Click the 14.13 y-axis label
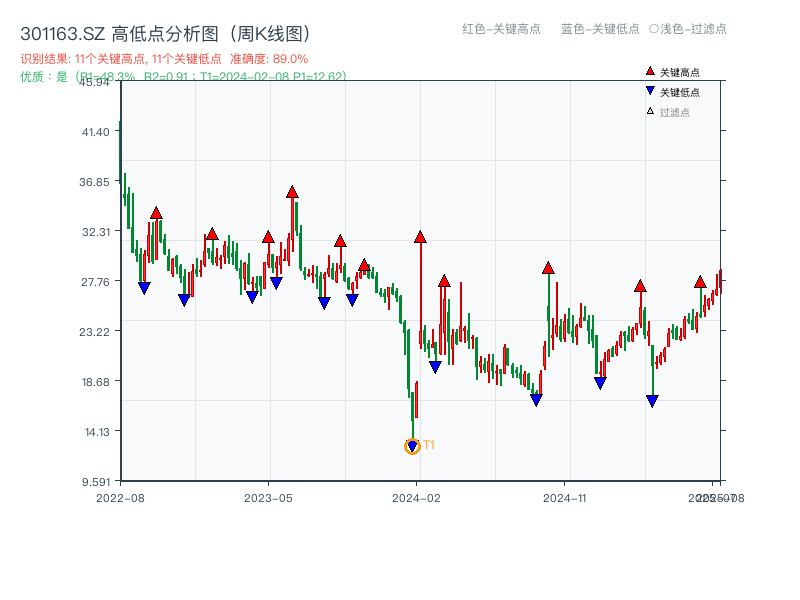The height and width of the screenshot is (600, 800). point(97,432)
